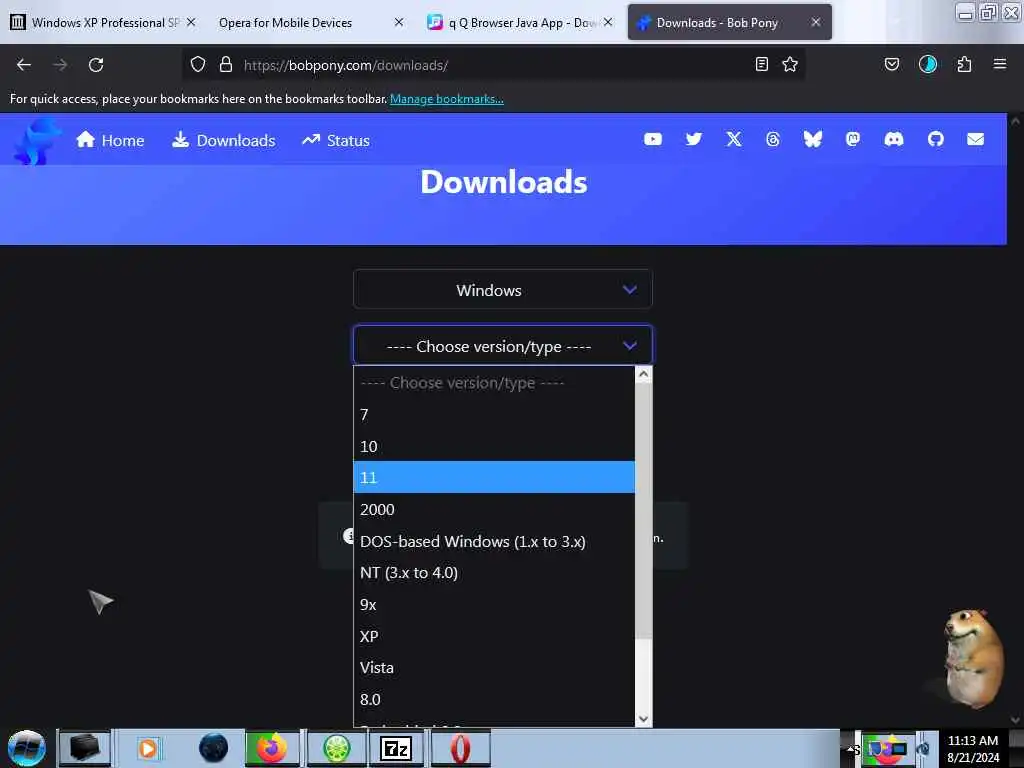Select DOS-based Windows (1.x to 3.x)

[494, 541]
